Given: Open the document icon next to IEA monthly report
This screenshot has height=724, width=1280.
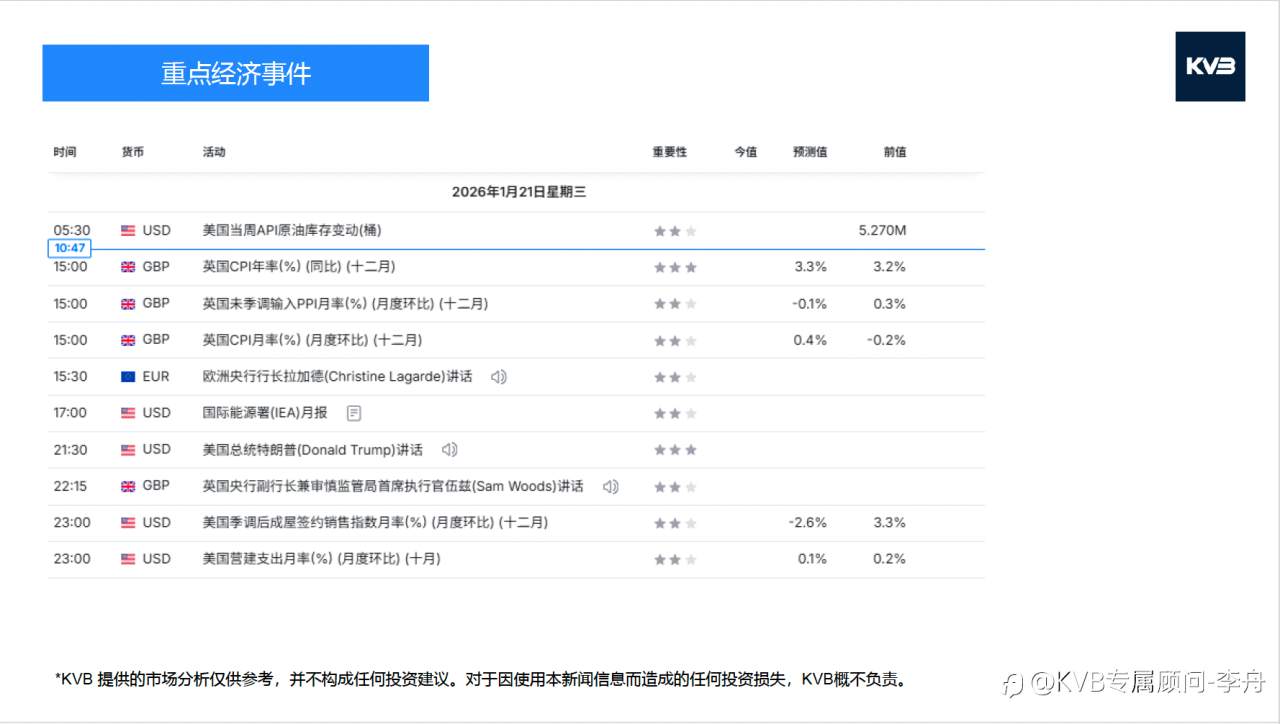Looking at the screenshot, I should point(353,413).
